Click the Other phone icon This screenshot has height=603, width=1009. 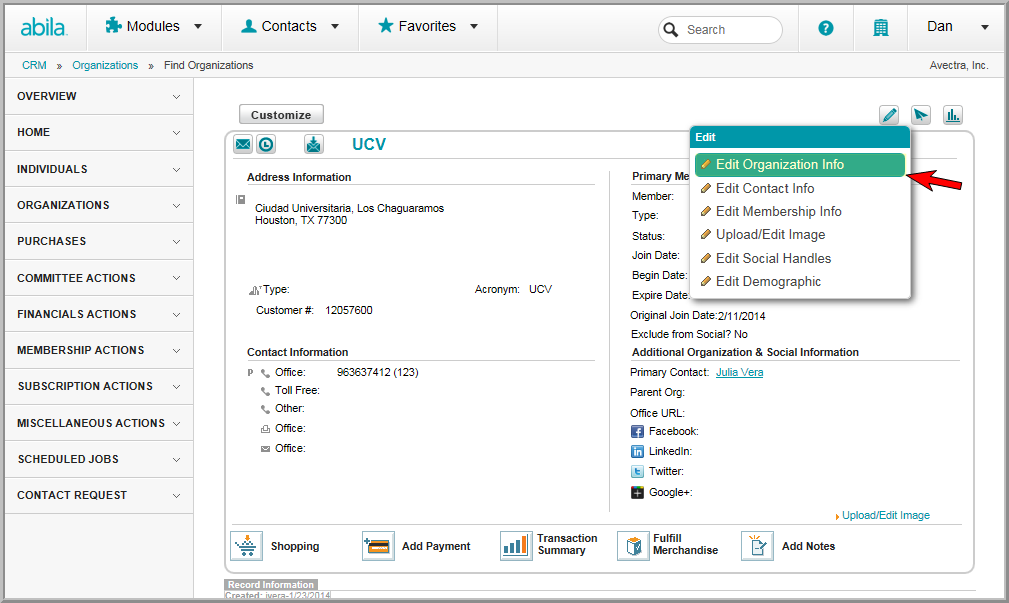pyautogui.click(x=265, y=409)
